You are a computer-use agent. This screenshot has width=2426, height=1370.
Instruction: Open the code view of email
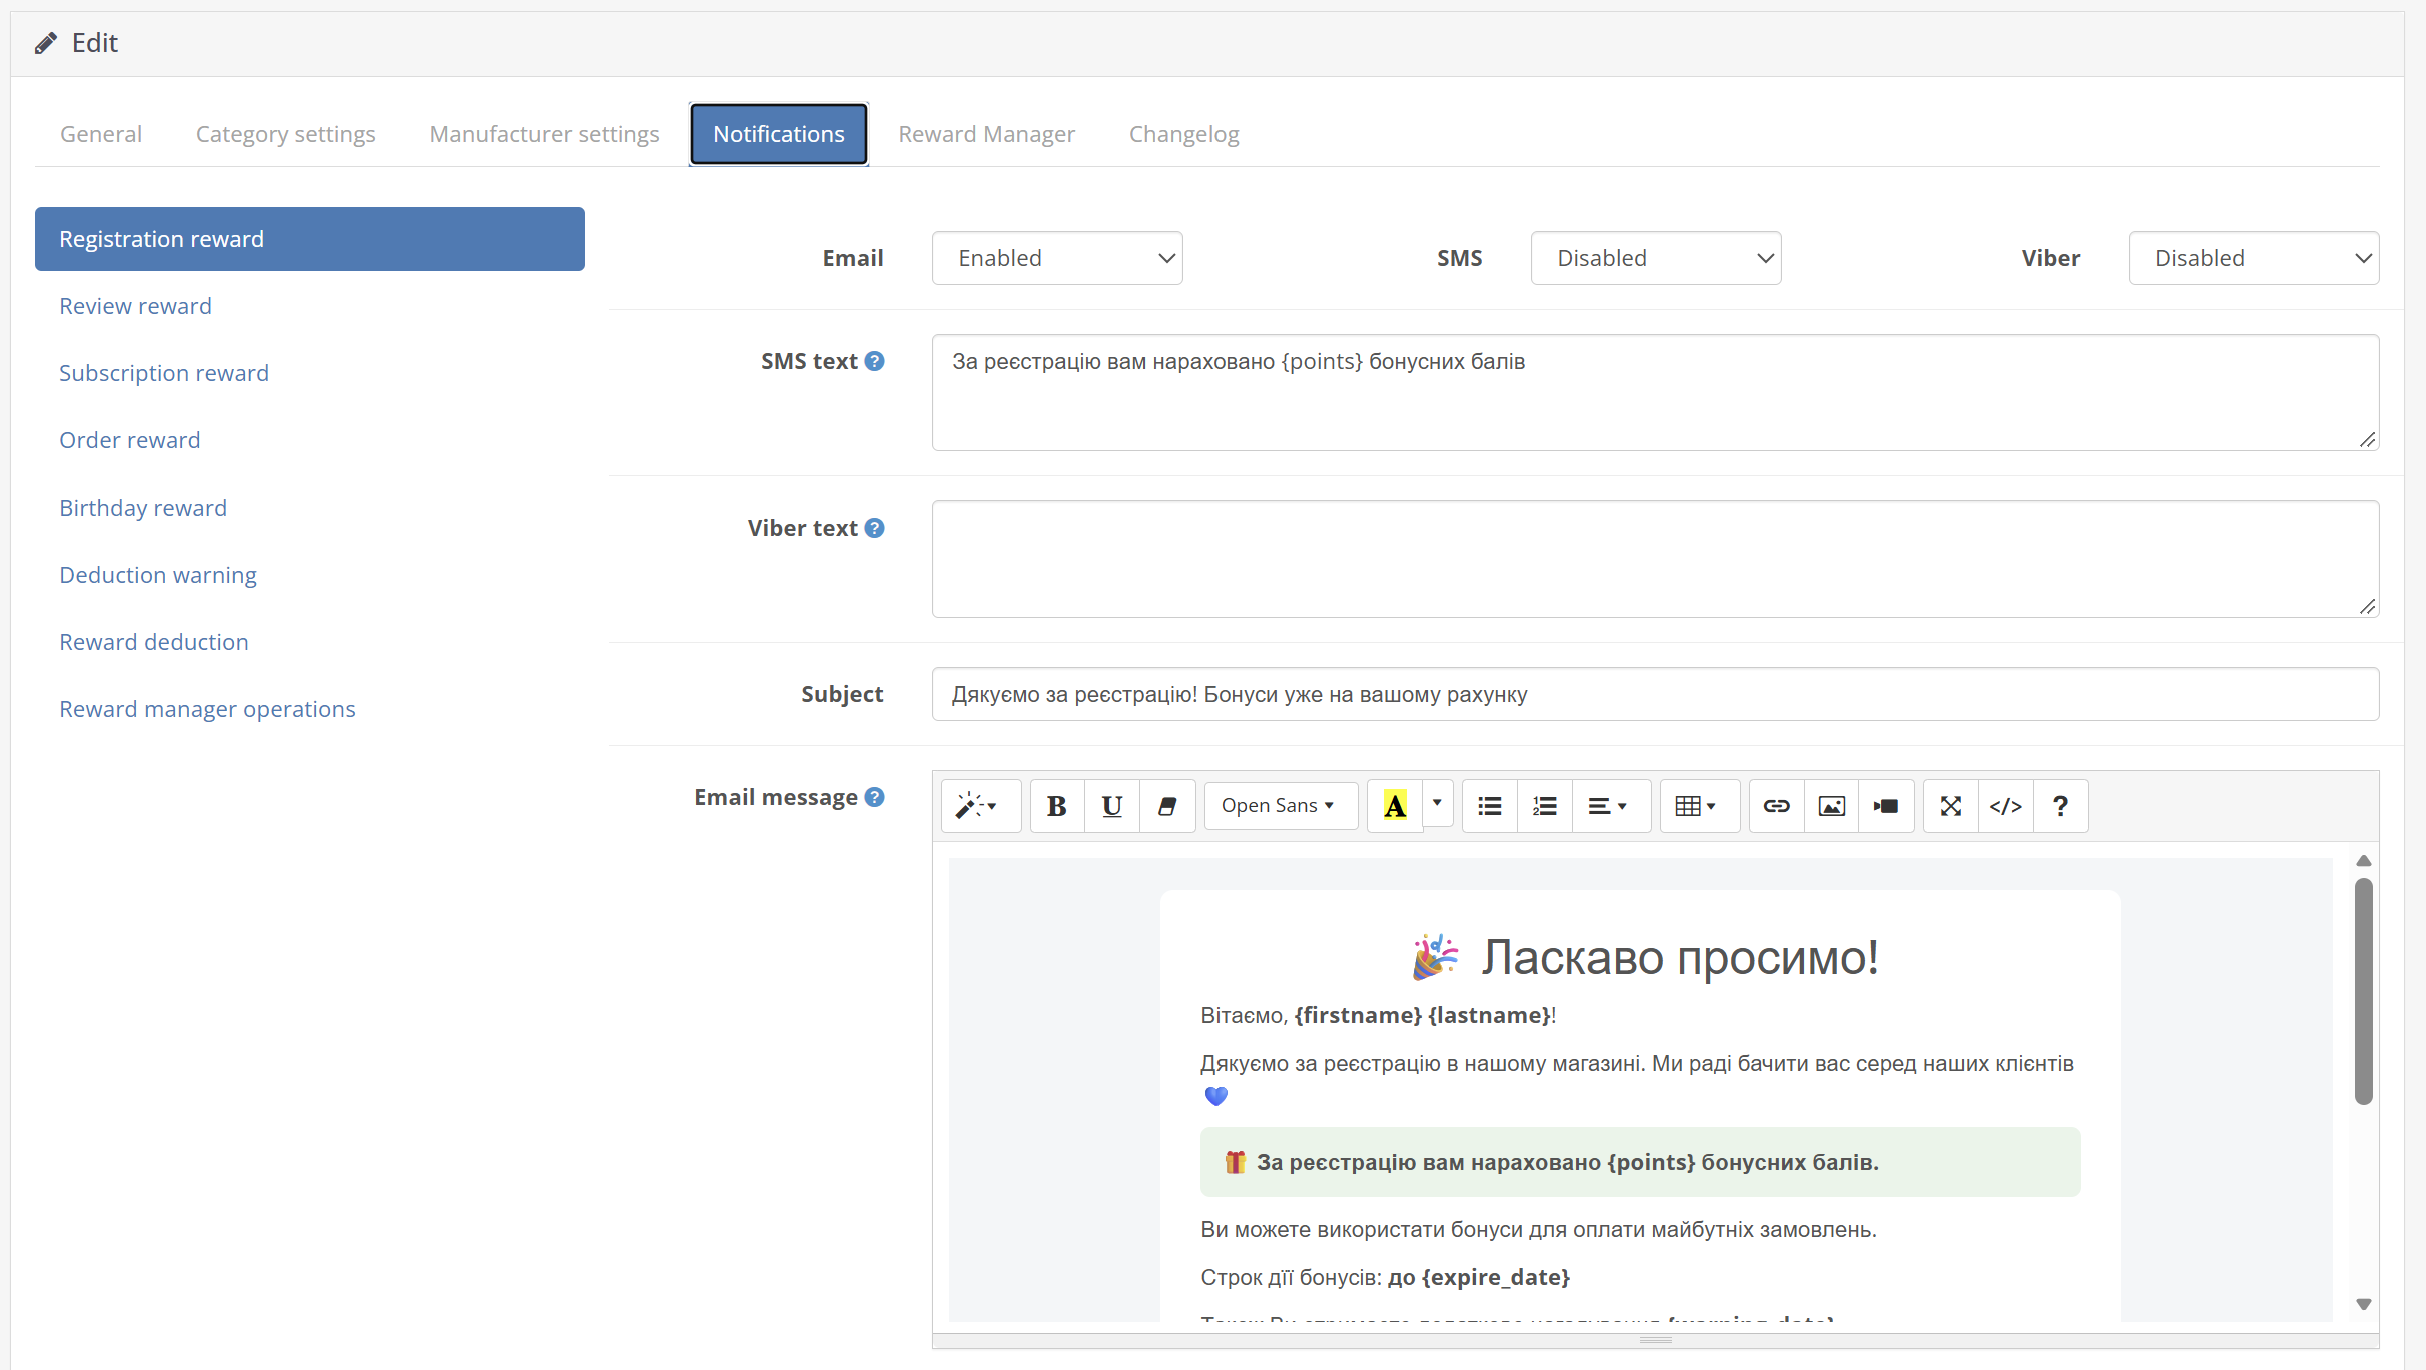2006,806
